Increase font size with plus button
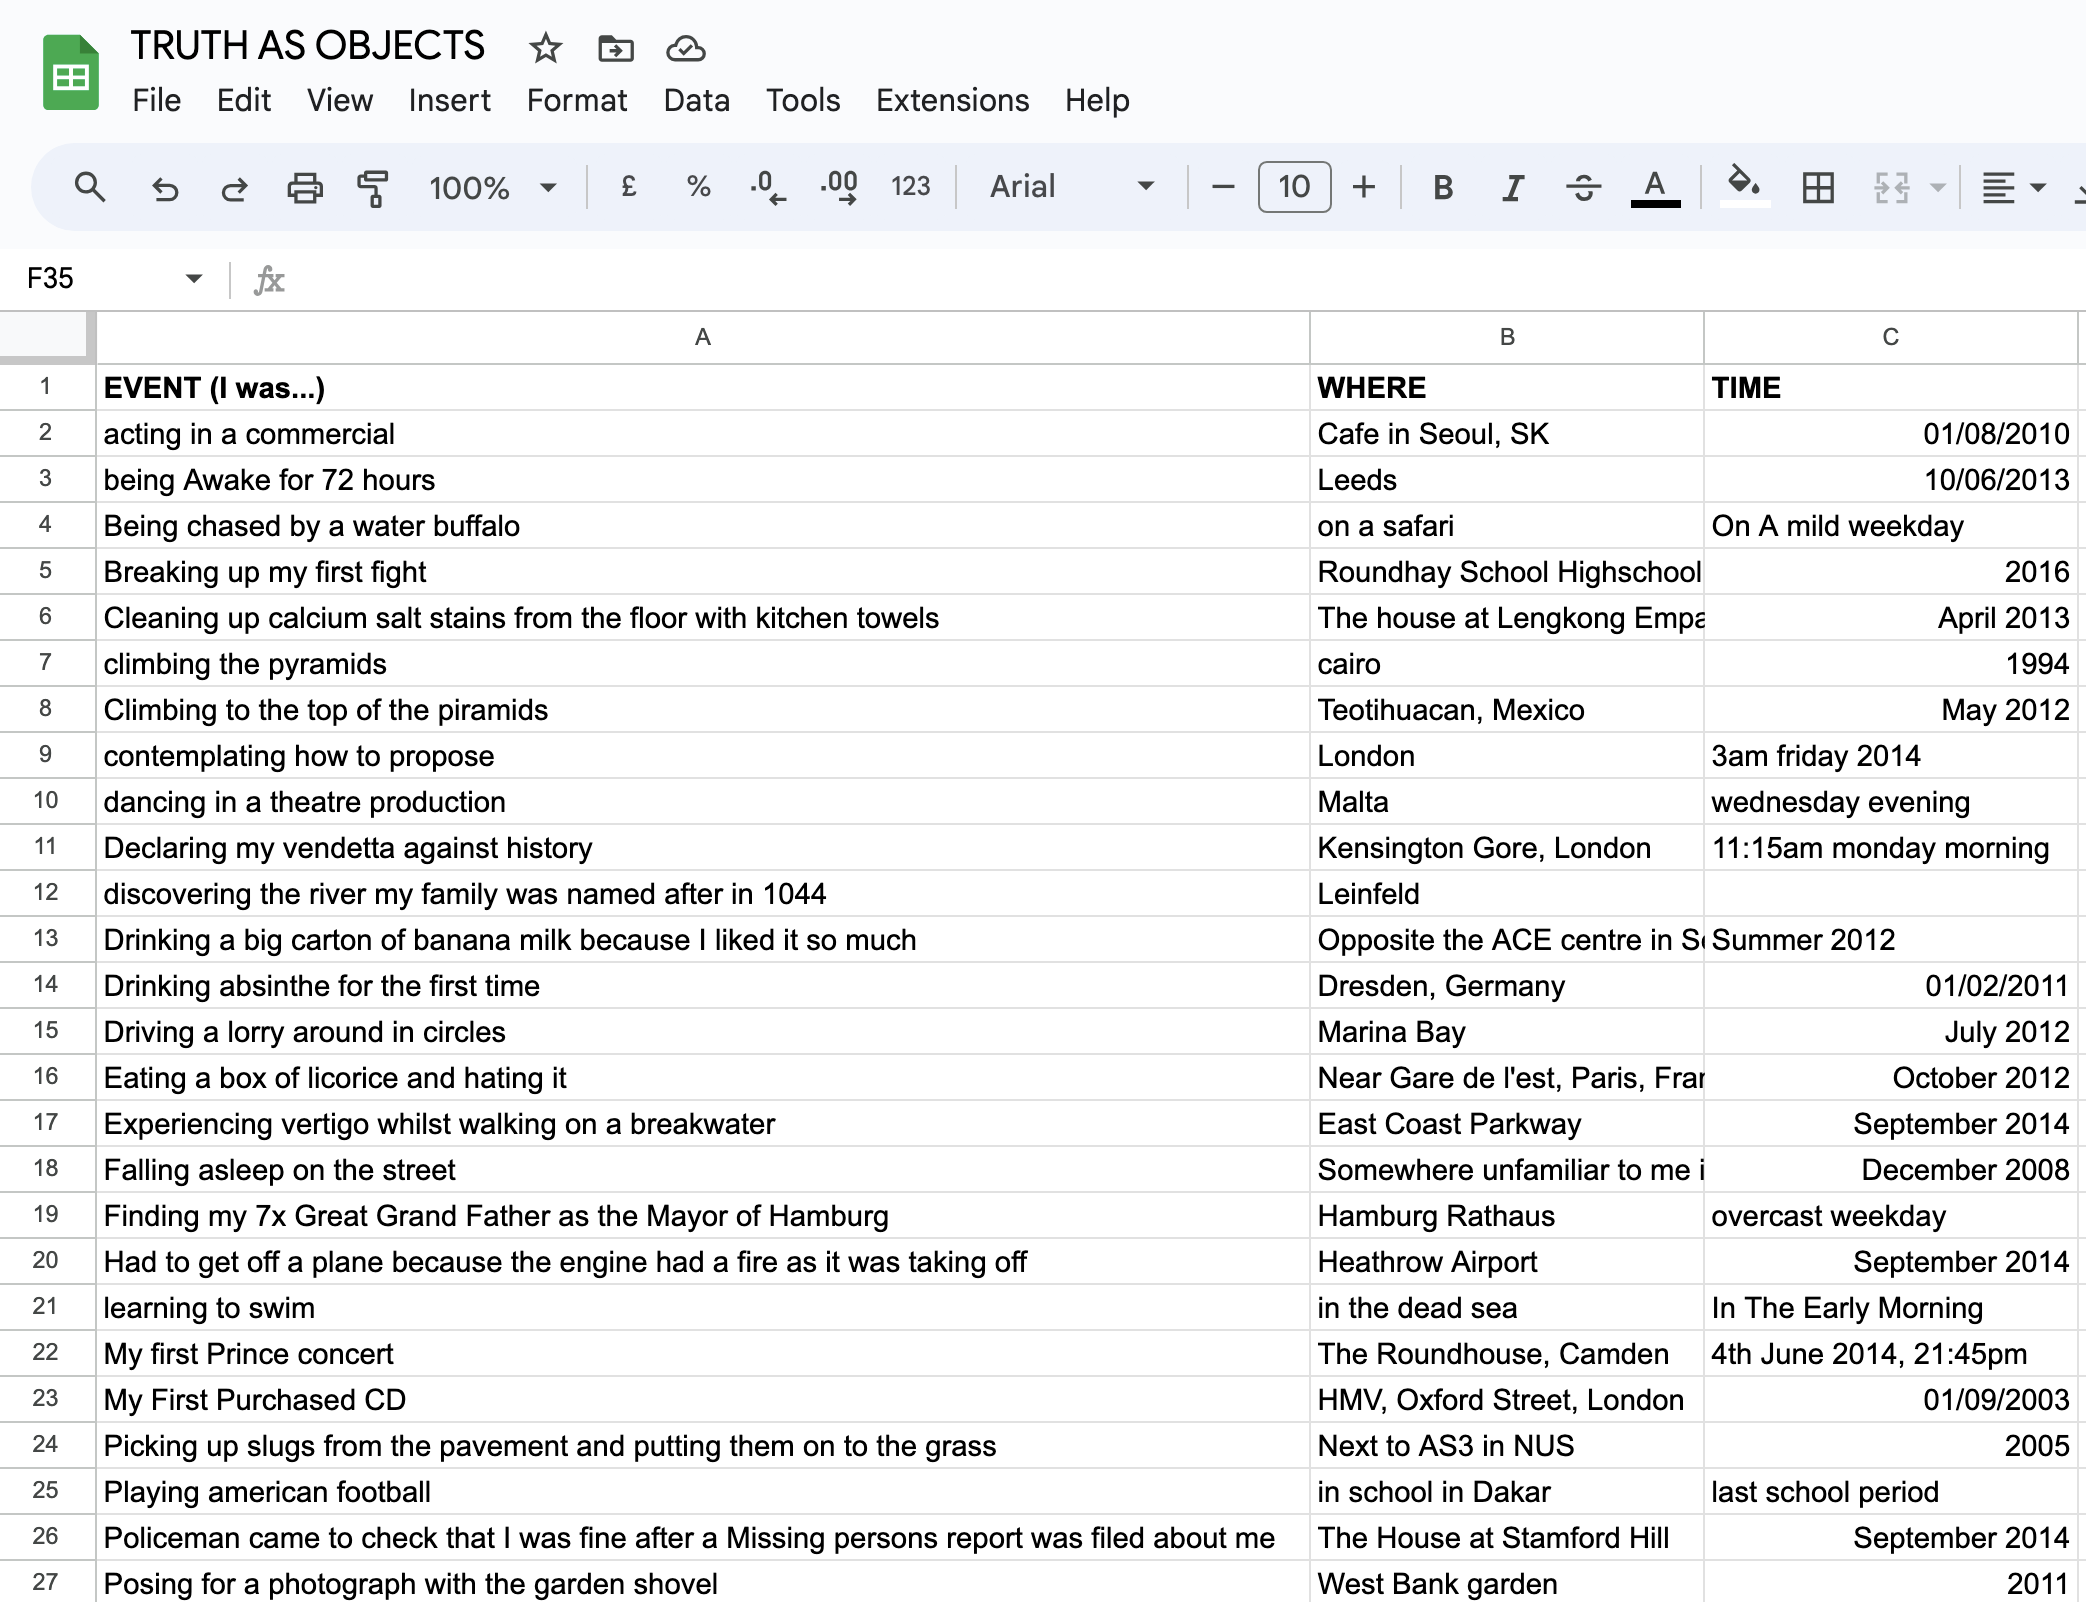Image resolution: width=2086 pixels, height=1602 pixels. [x=1363, y=187]
